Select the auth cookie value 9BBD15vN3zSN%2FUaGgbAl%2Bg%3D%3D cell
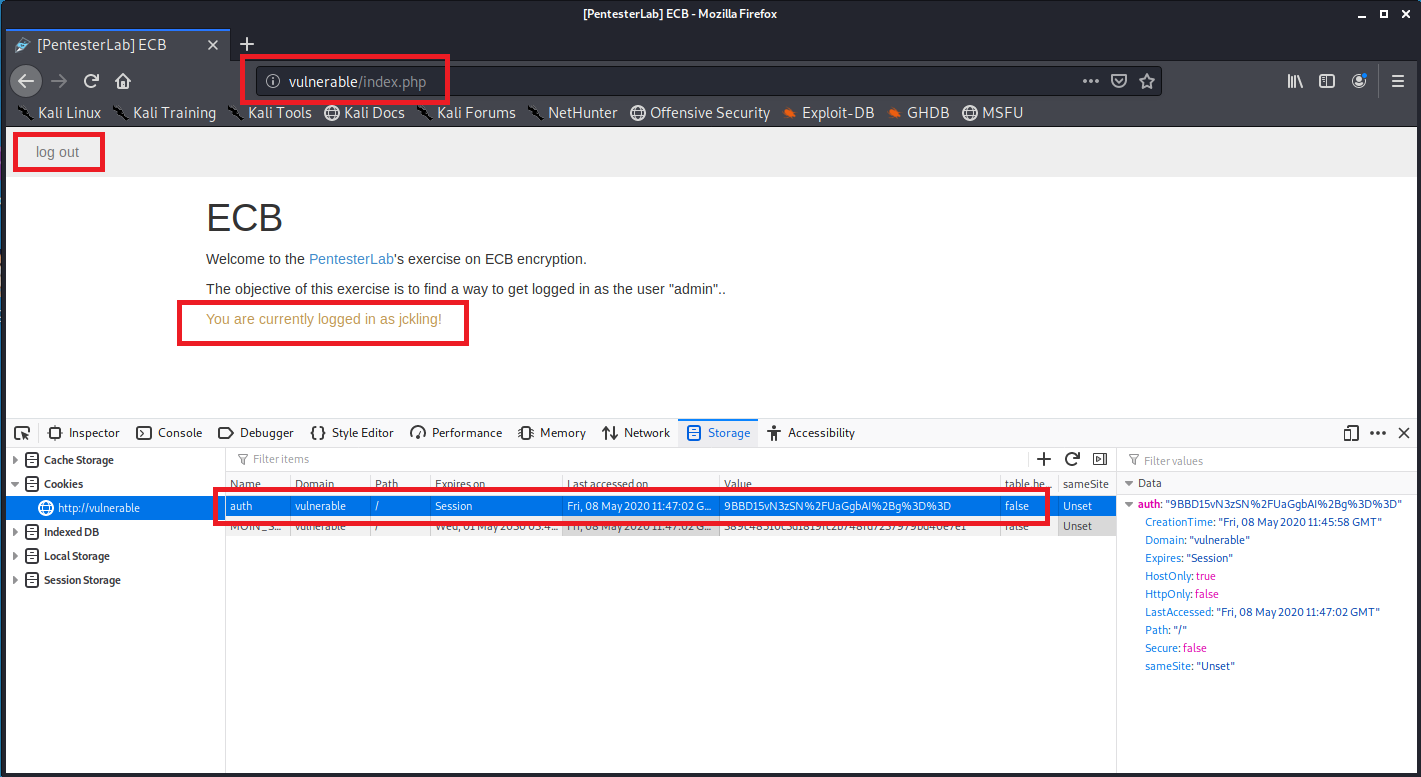 [x=860, y=506]
